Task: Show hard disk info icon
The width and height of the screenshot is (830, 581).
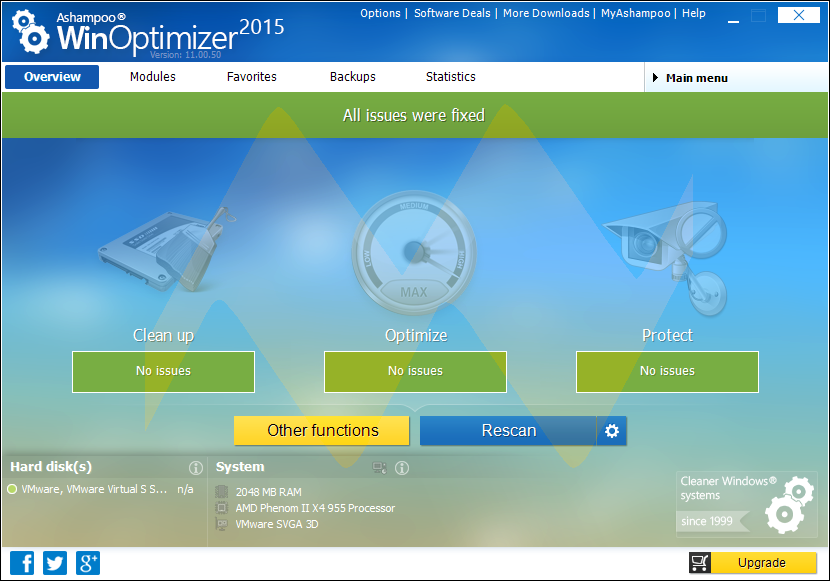Action: click(x=196, y=468)
